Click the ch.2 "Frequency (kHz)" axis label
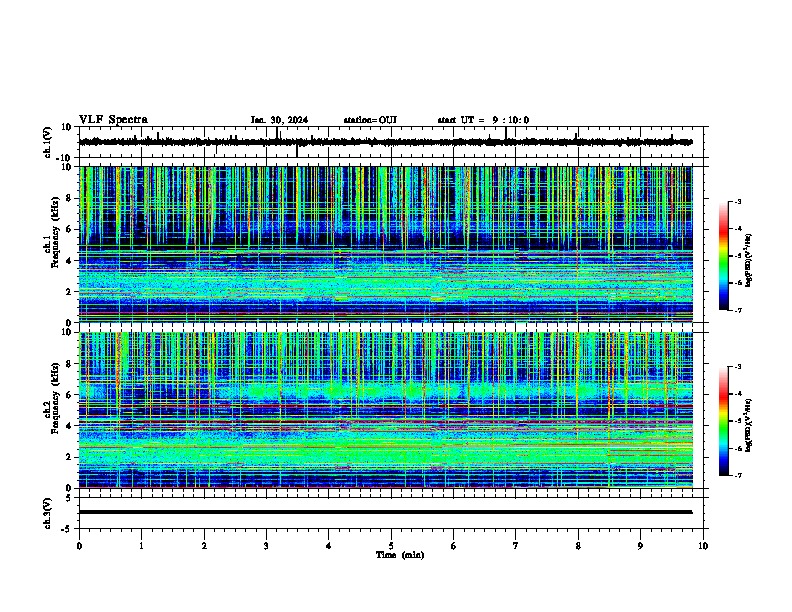Image resolution: width=792 pixels, height=612 pixels. [55, 398]
